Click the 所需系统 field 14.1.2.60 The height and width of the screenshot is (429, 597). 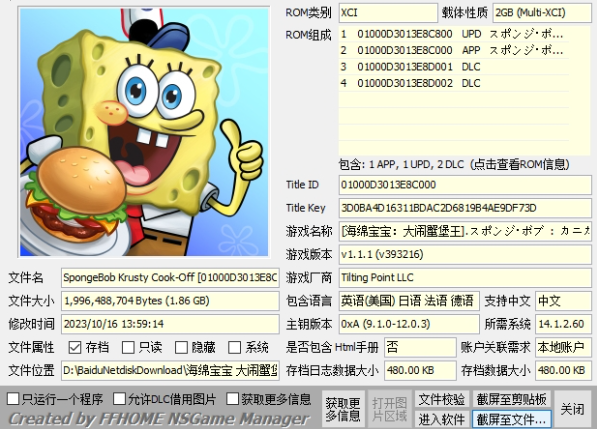point(563,324)
